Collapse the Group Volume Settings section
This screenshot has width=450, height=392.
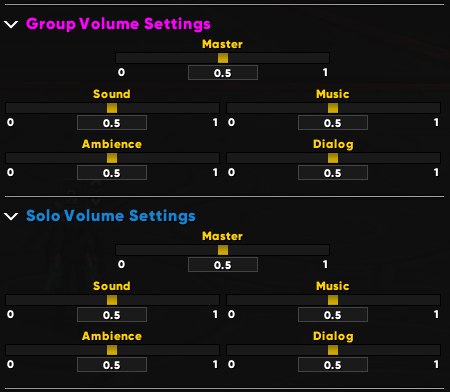click(x=11, y=24)
